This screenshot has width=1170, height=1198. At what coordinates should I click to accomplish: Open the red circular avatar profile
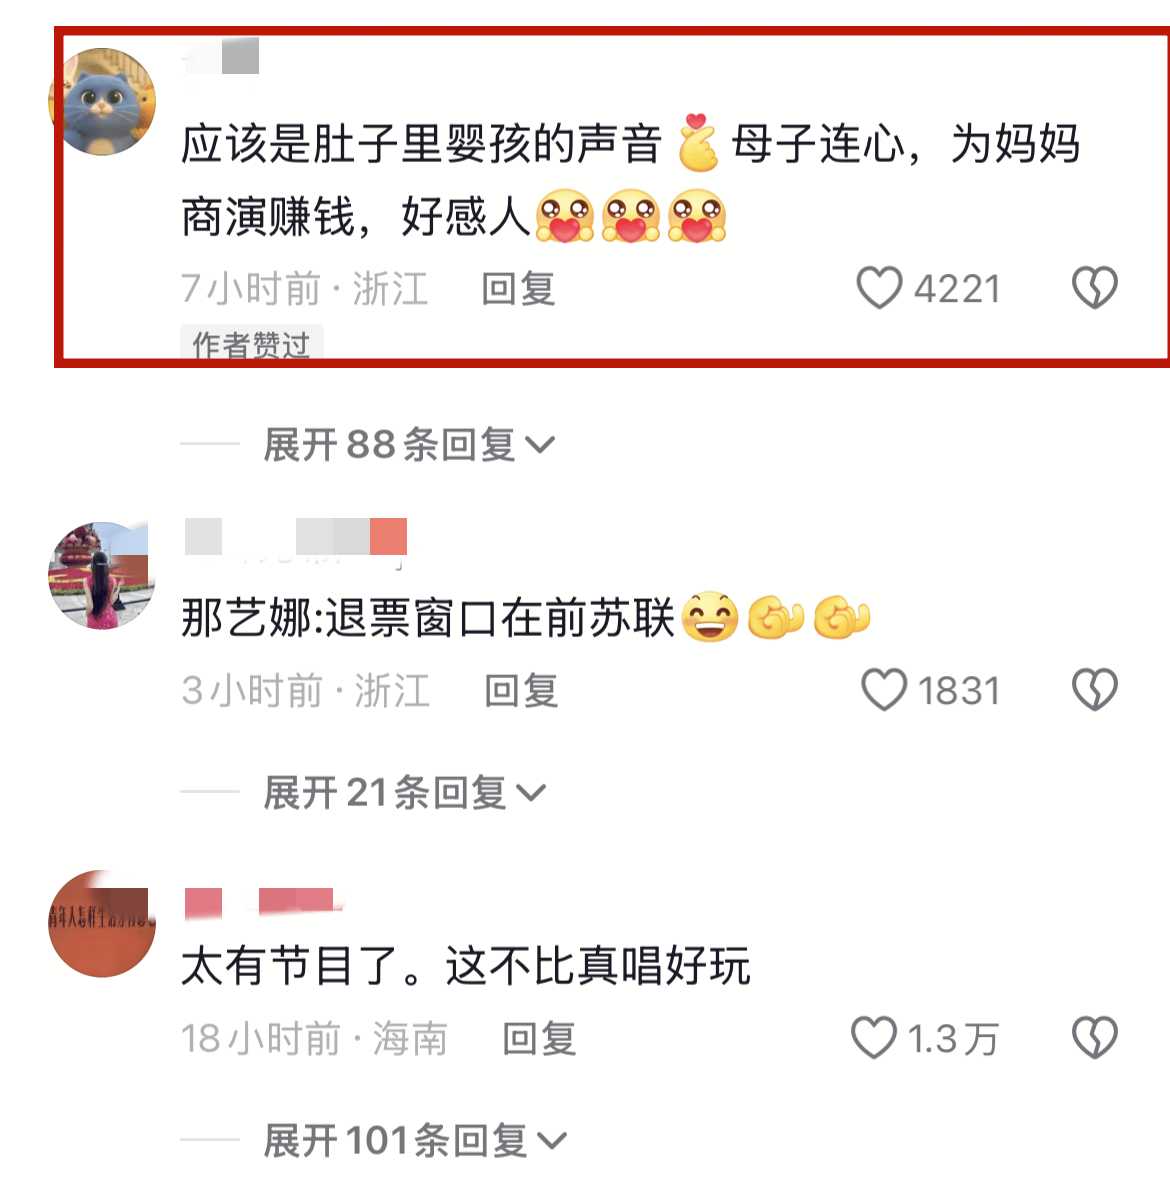[x=102, y=924]
